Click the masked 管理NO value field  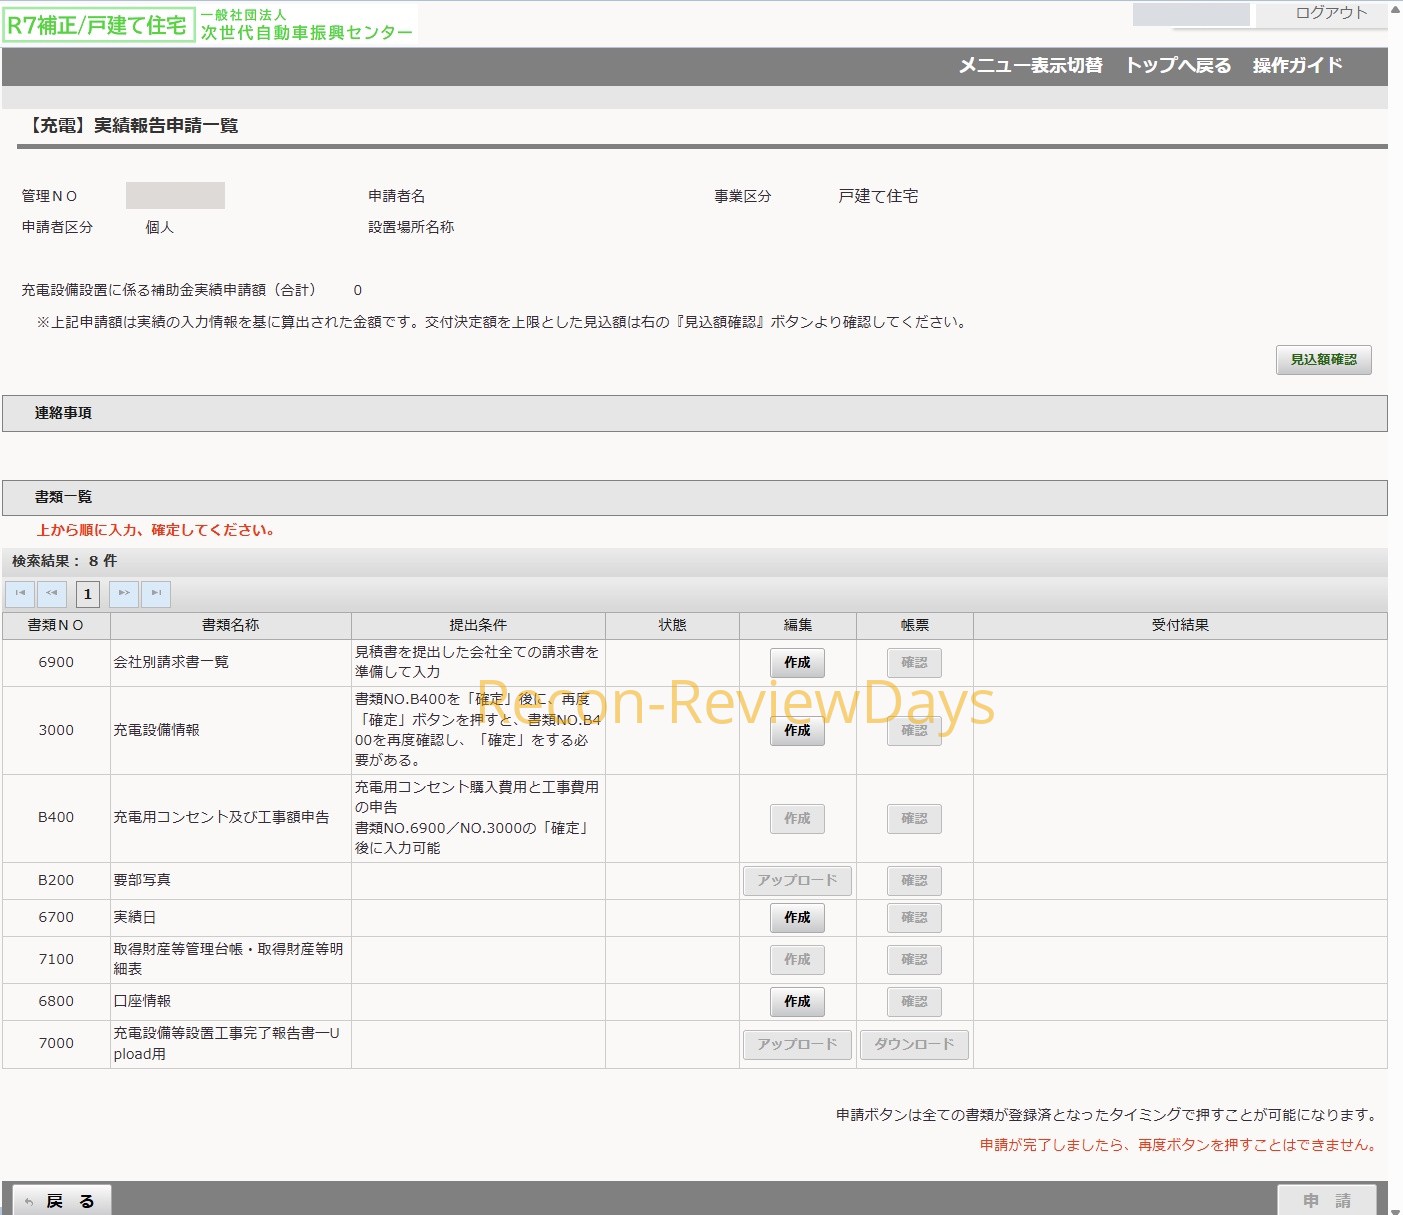175,196
